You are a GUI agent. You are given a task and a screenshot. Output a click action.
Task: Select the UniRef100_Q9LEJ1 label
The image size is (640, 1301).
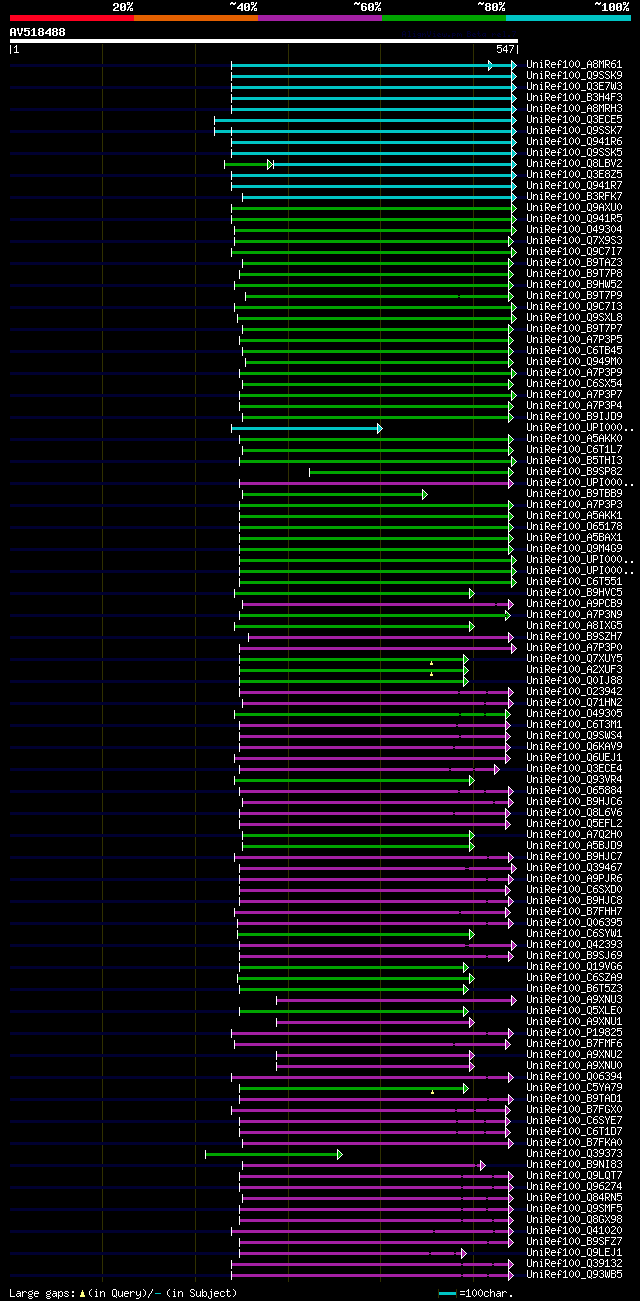[575, 1253]
